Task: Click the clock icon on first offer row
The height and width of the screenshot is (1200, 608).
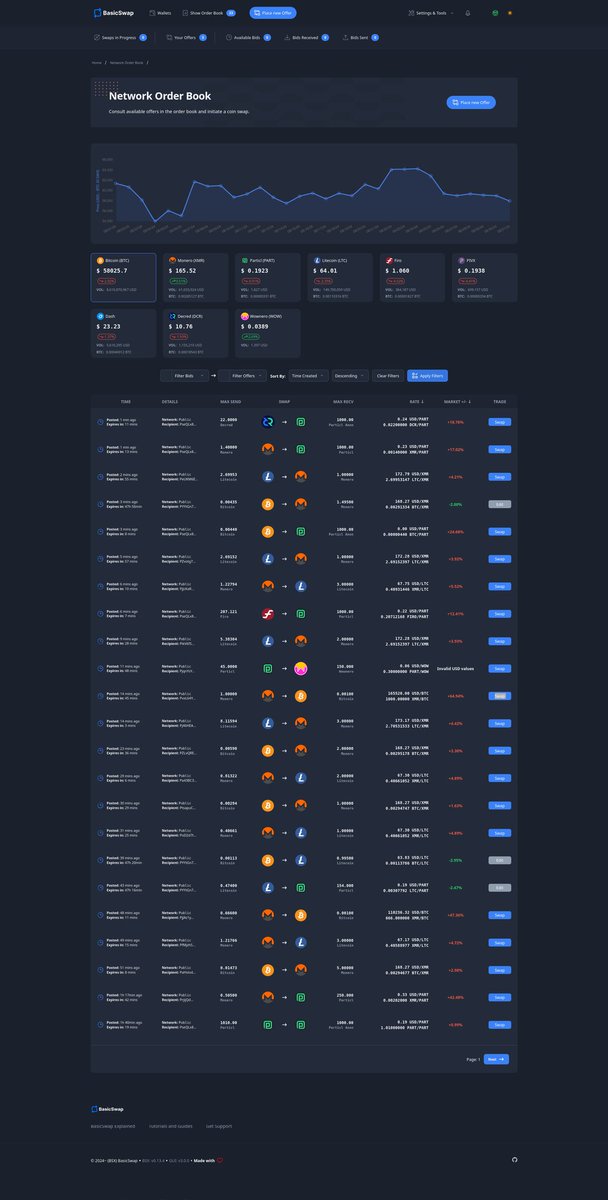Action: pyautogui.click(x=100, y=422)
